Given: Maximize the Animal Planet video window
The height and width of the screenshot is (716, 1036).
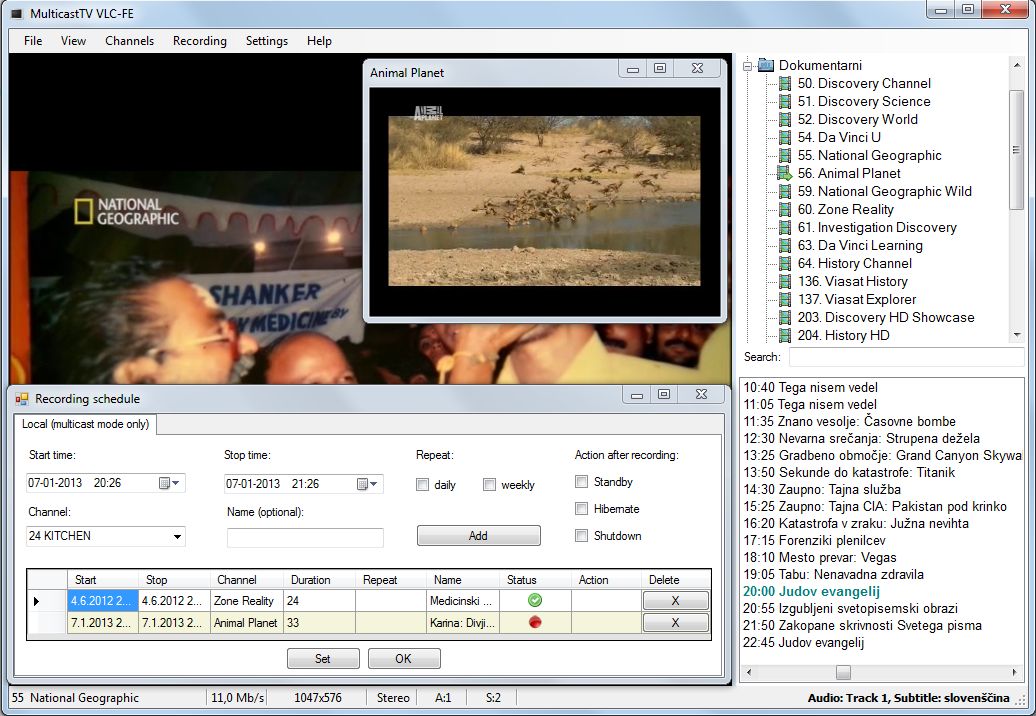Looking at the screenshot, I should point(660,68).
